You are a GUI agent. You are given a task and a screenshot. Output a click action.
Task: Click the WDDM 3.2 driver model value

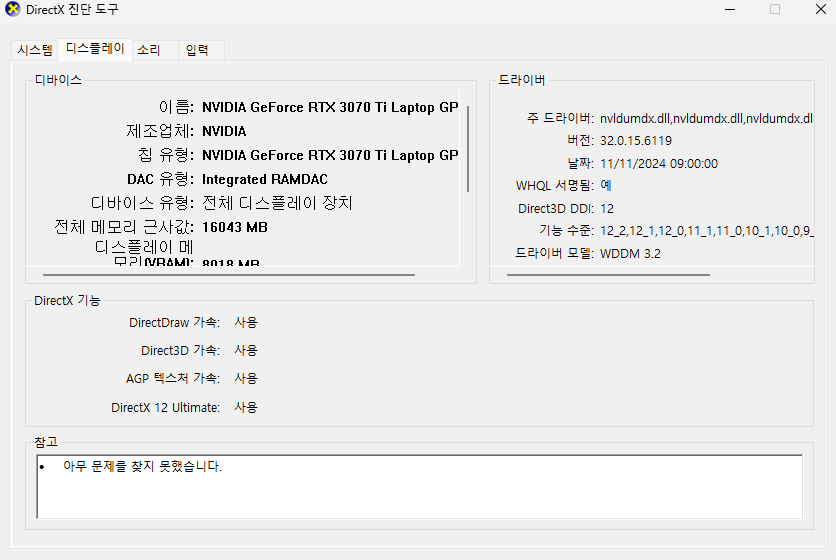[630, 254]
